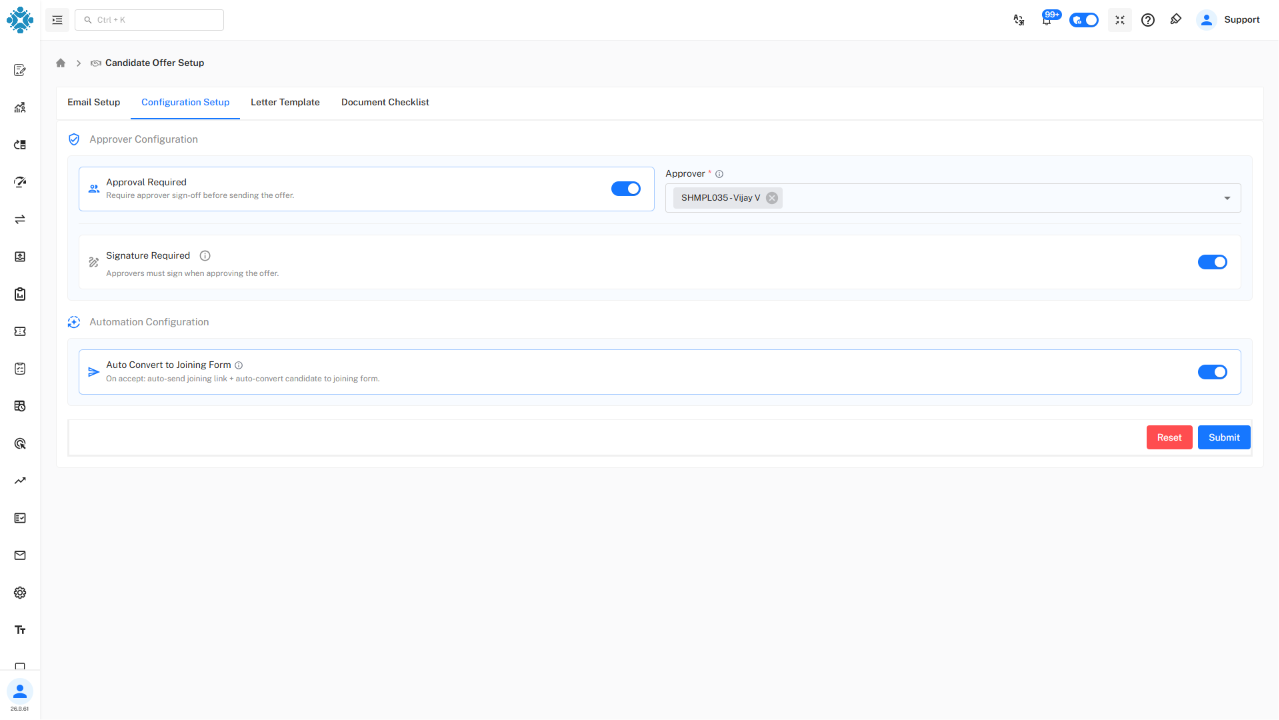Open the mail envelope sidebar icon
Viewport: 1279px width, 720px height.
[20, 555]
